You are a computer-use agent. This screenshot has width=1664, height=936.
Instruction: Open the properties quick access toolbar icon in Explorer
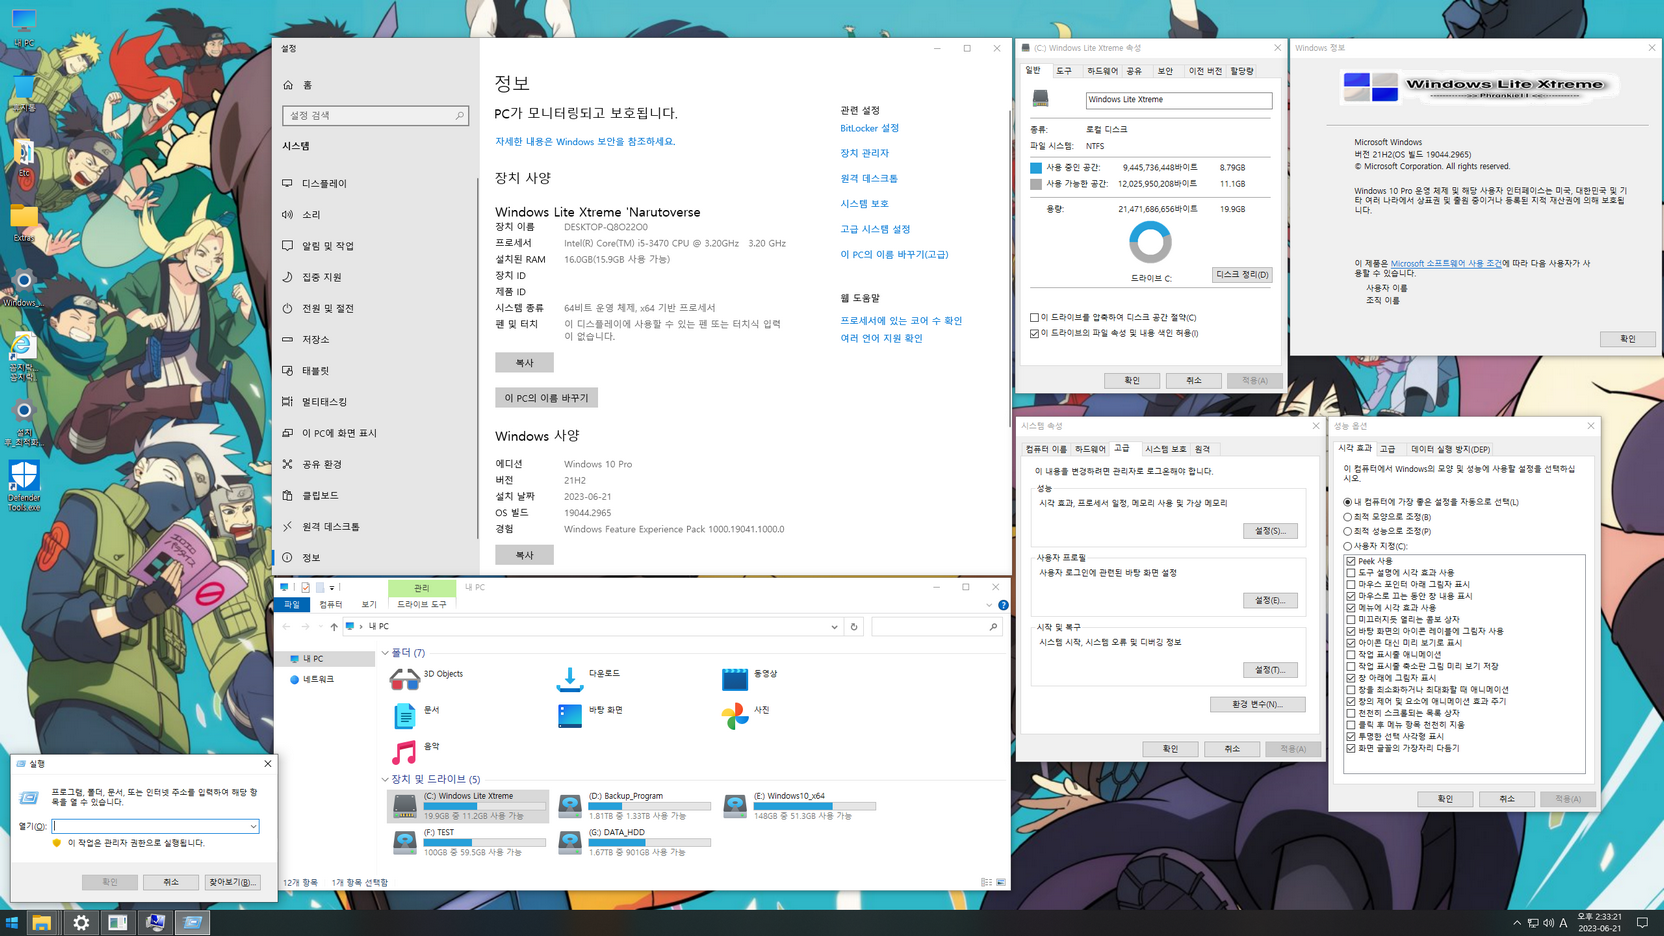[x=306, y=587]
